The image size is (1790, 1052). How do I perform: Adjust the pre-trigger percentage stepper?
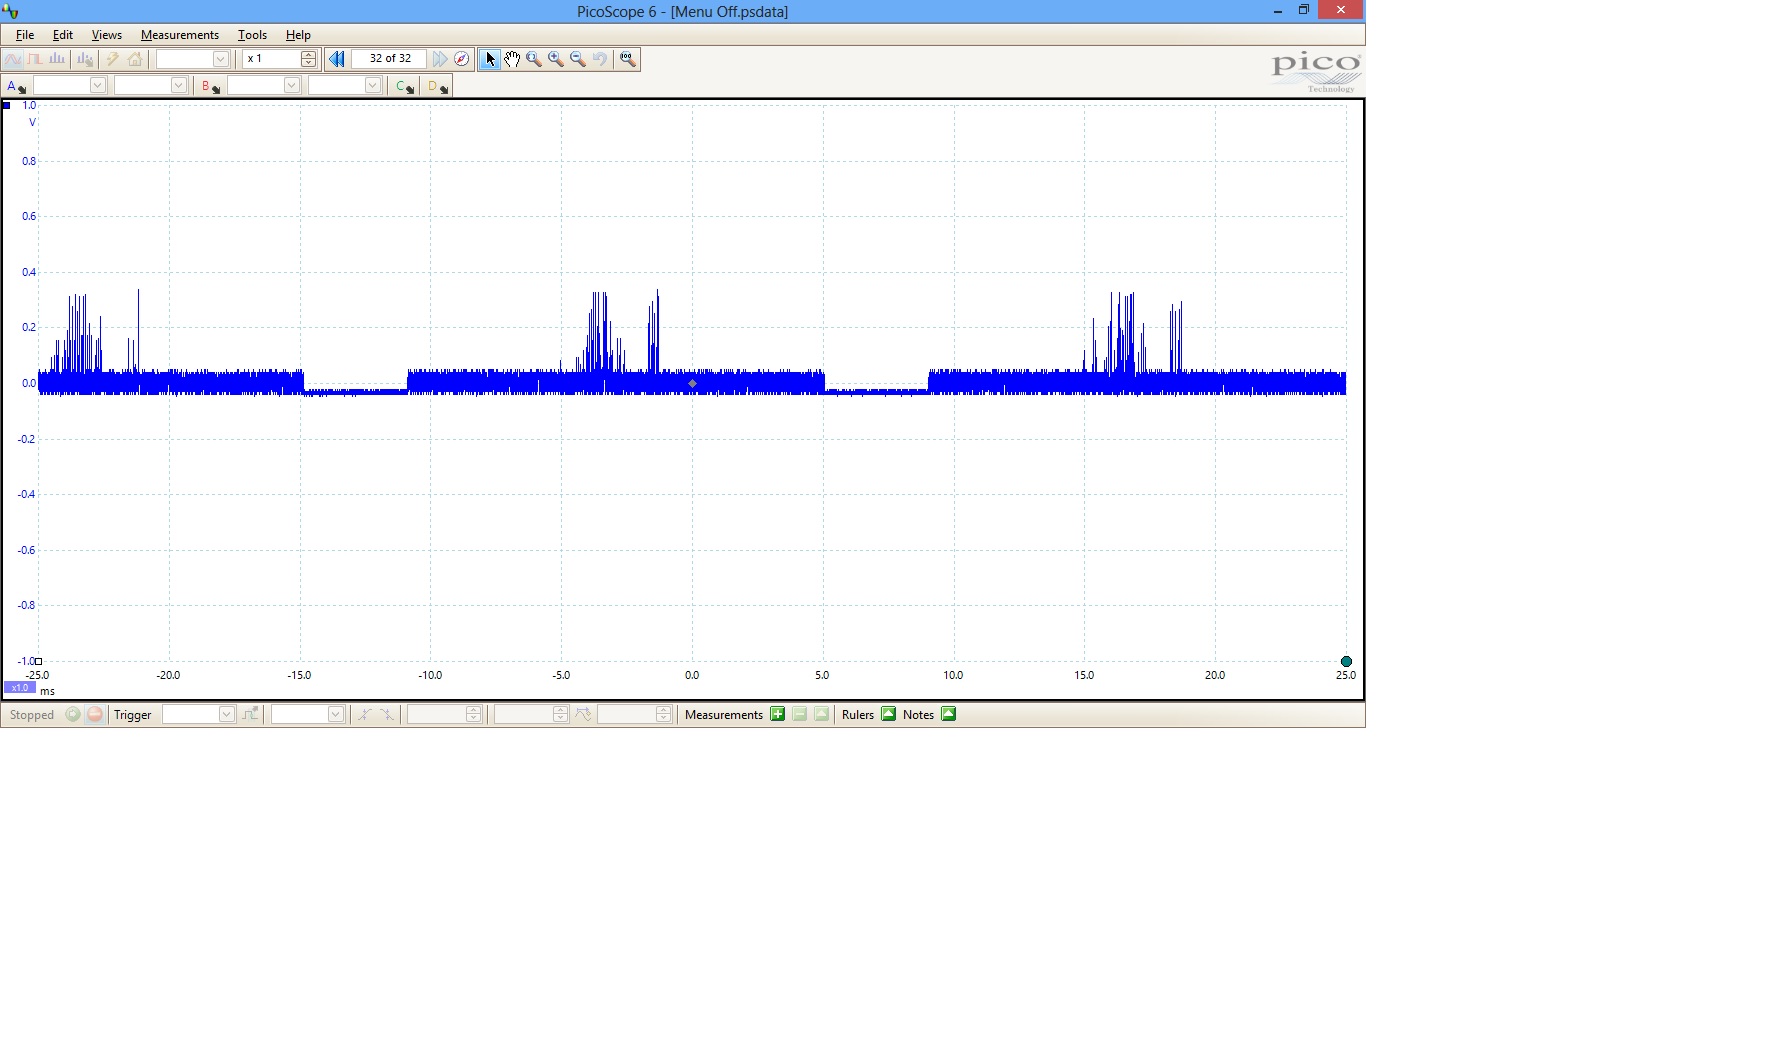coord(561,714)
